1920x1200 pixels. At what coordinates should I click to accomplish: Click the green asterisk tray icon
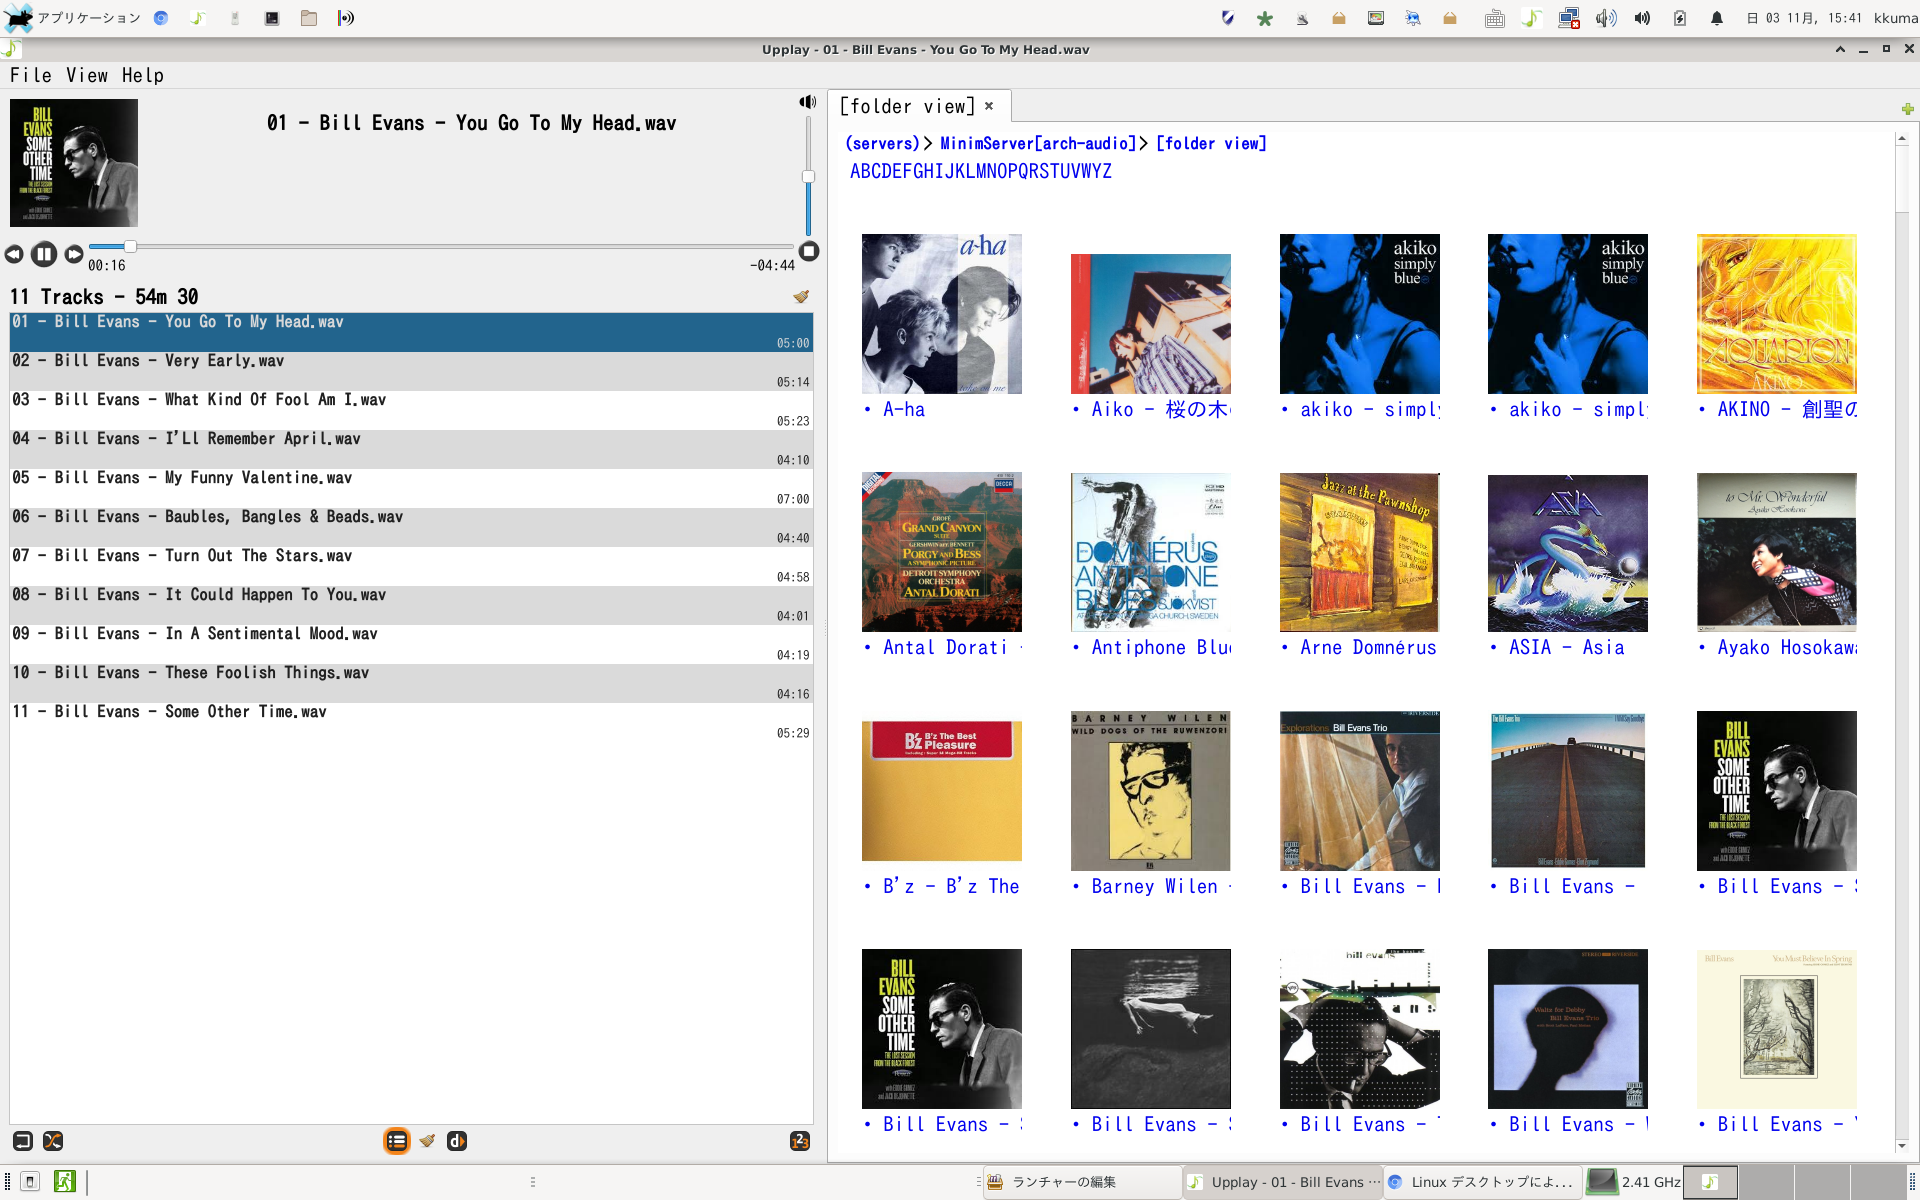click(x=1265, y=18)
